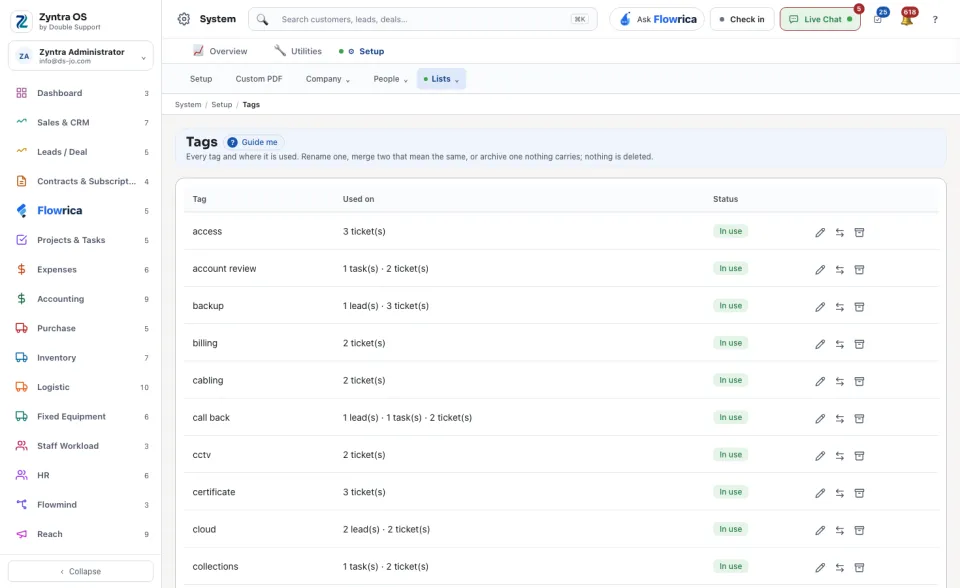Viewport: 960px width, 588px height.
Task: Edit the 'cctv' tag name
Action: coord(820,456)
